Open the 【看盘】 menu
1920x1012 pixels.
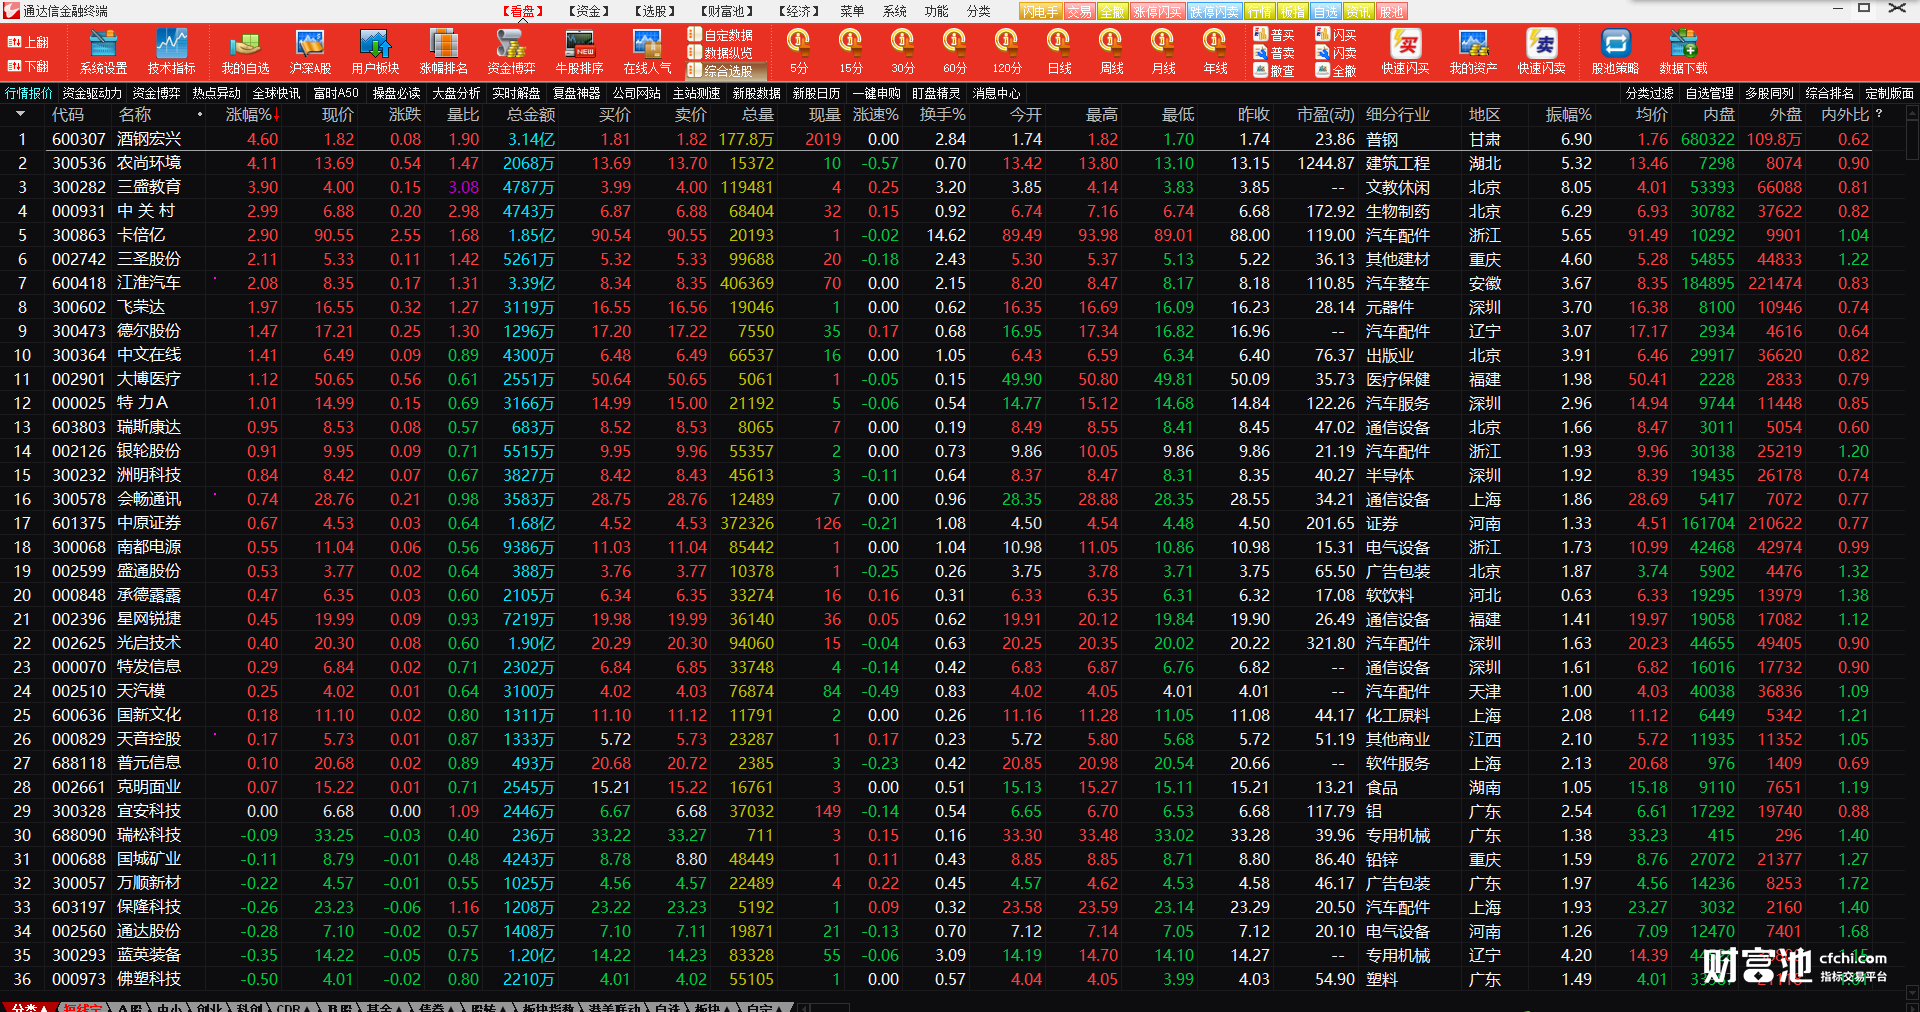pyautogui.click(x=522, y=11)
